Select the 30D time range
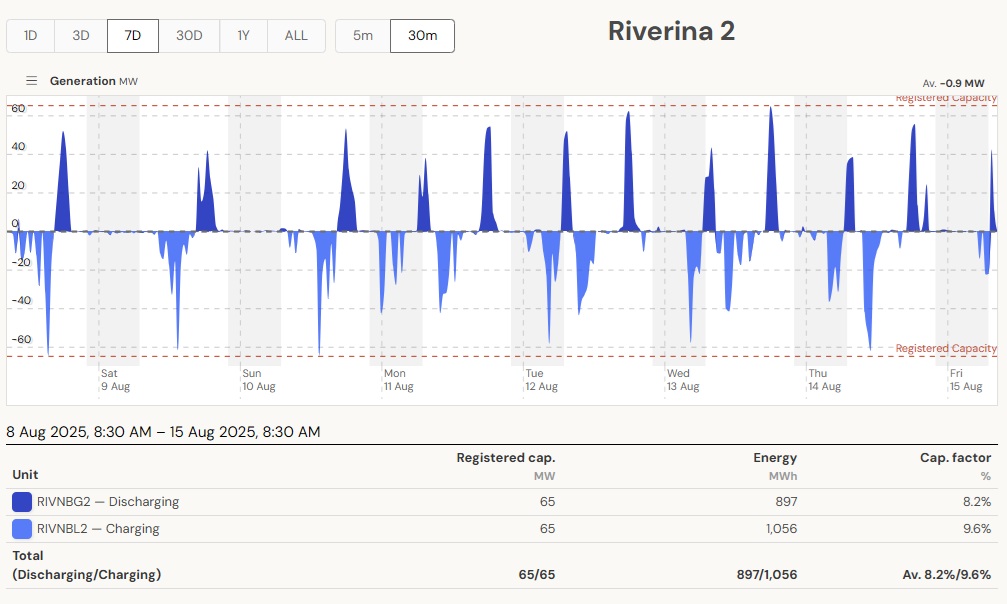The height and width of the screenshot is (604, 1007). tap(189, 36)
